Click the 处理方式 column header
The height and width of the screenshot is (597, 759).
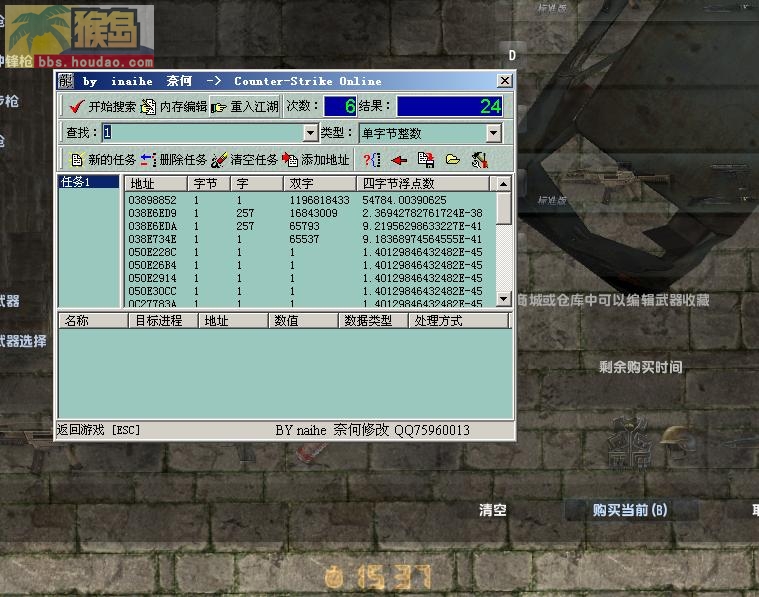(x=459, y=321)
